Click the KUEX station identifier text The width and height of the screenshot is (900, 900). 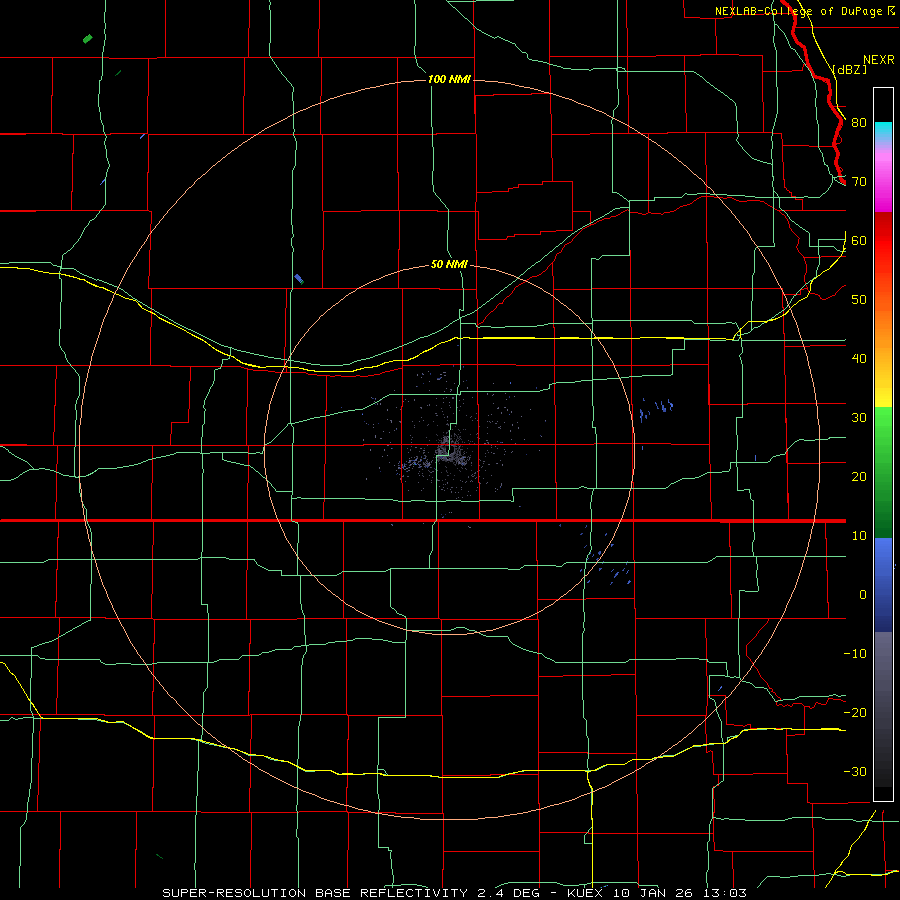(x=585, y=893)
